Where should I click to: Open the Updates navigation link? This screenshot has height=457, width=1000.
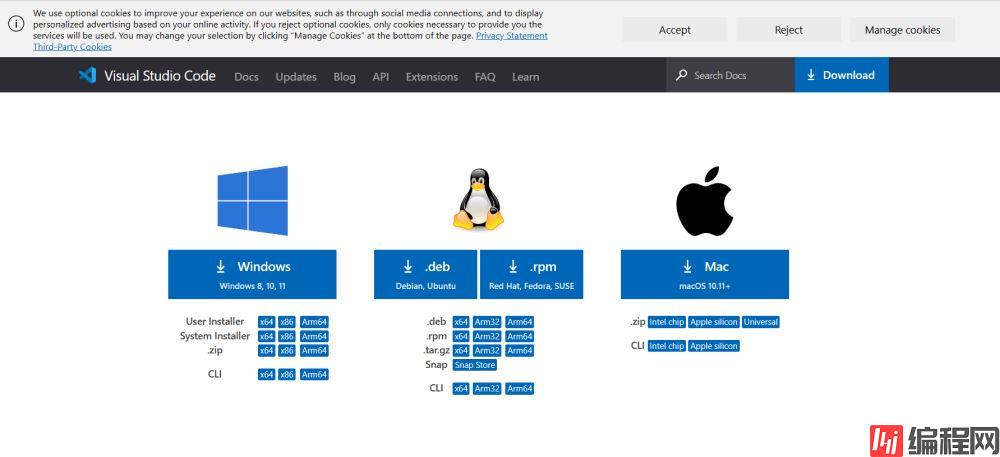(296, 77)
